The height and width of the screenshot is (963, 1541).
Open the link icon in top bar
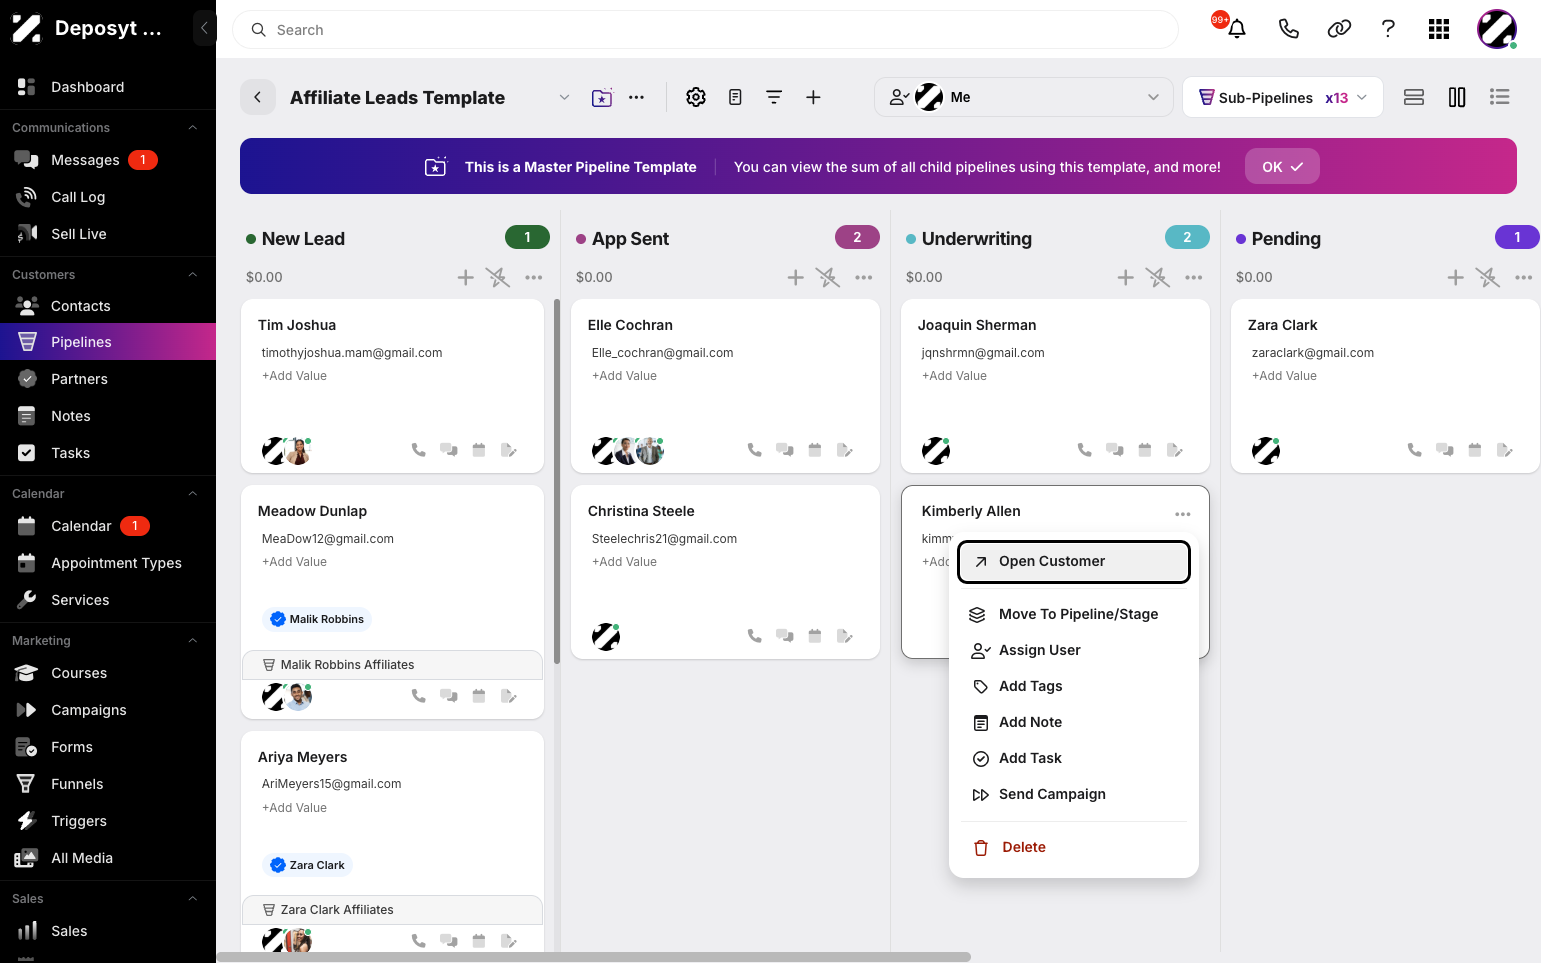point(1339,29)
